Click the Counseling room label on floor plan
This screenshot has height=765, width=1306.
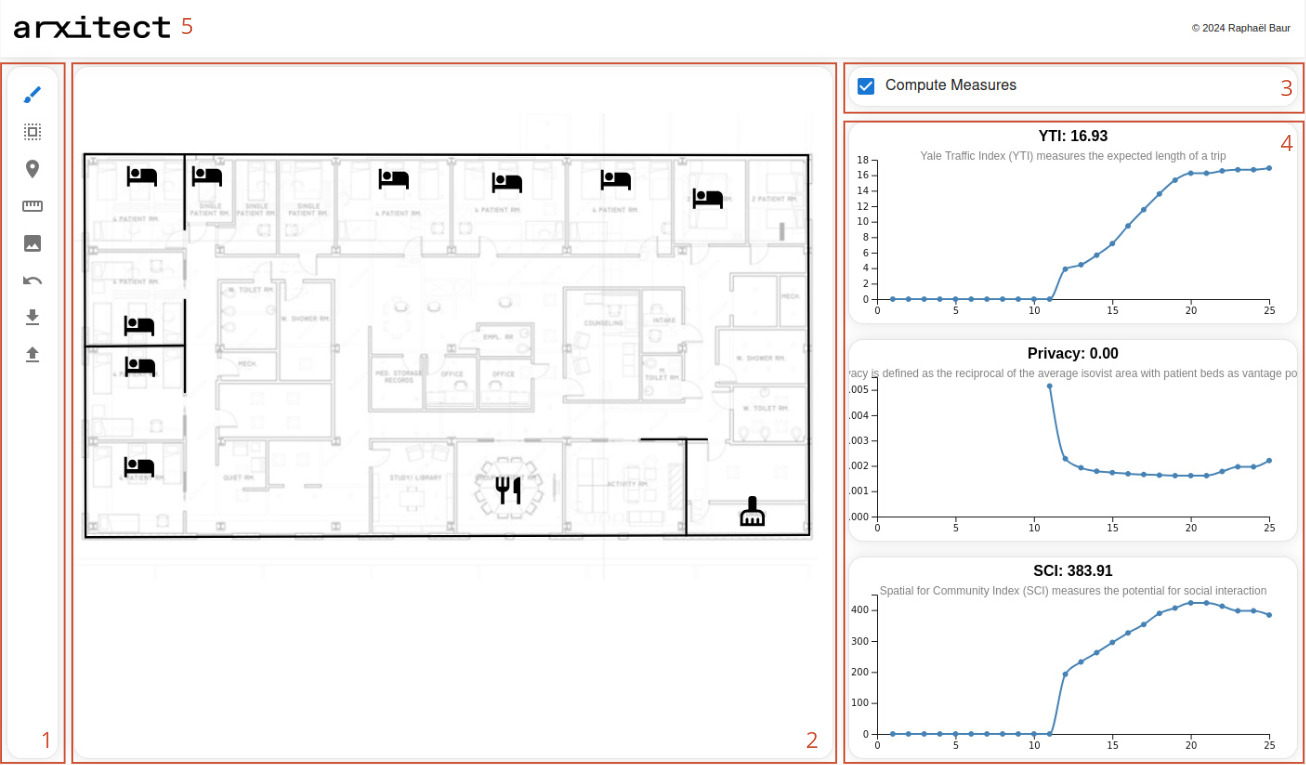click(x=604, y=323)
